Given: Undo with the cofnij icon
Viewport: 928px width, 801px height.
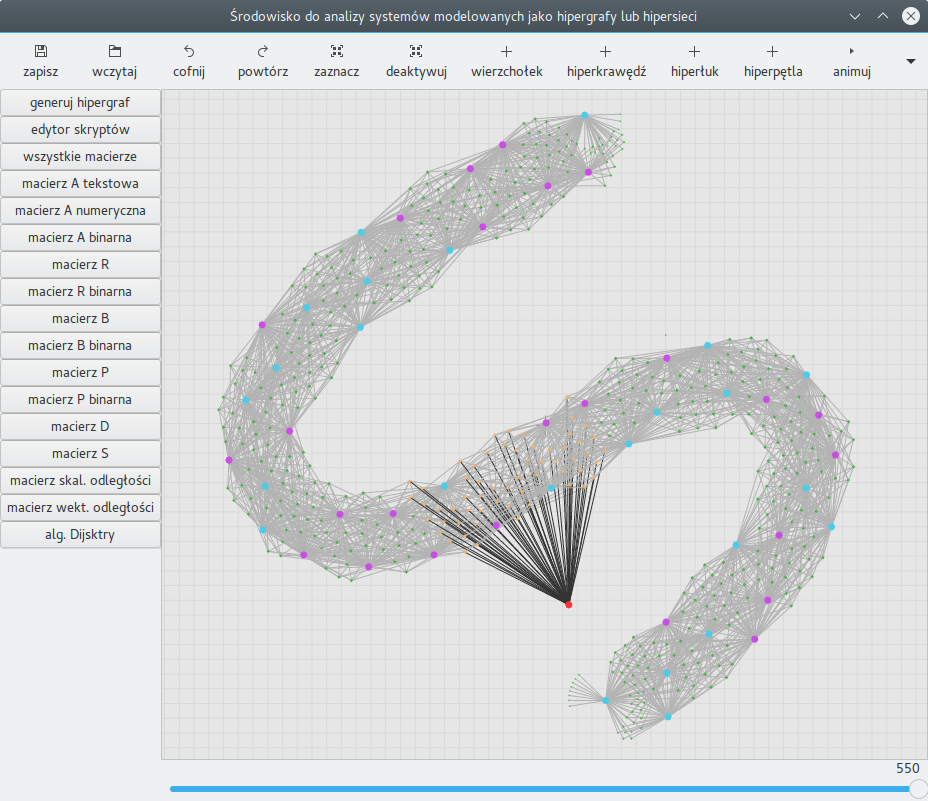Looking at the screenshot, I should coord(189,52).
